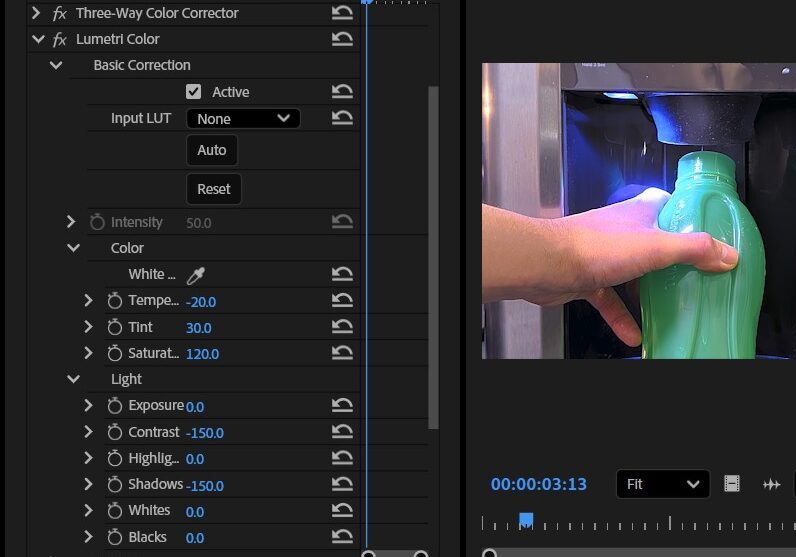Toggle animation stopwatch for Temperature
Image resolution: width=796 pixels, height=557 pixels.
115,301
